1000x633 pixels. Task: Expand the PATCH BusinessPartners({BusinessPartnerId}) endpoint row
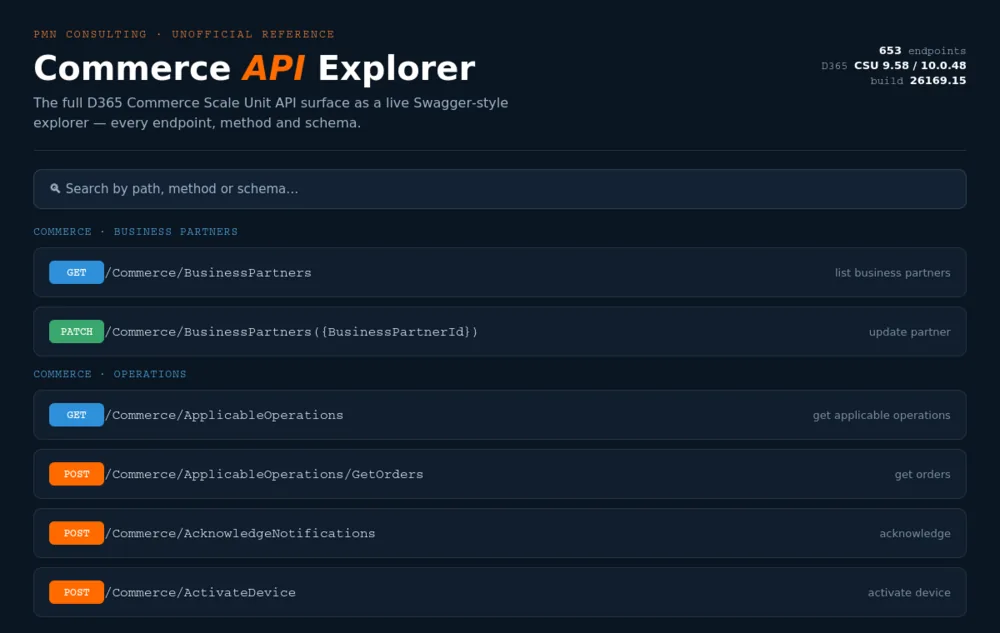[x=499, y=331]
